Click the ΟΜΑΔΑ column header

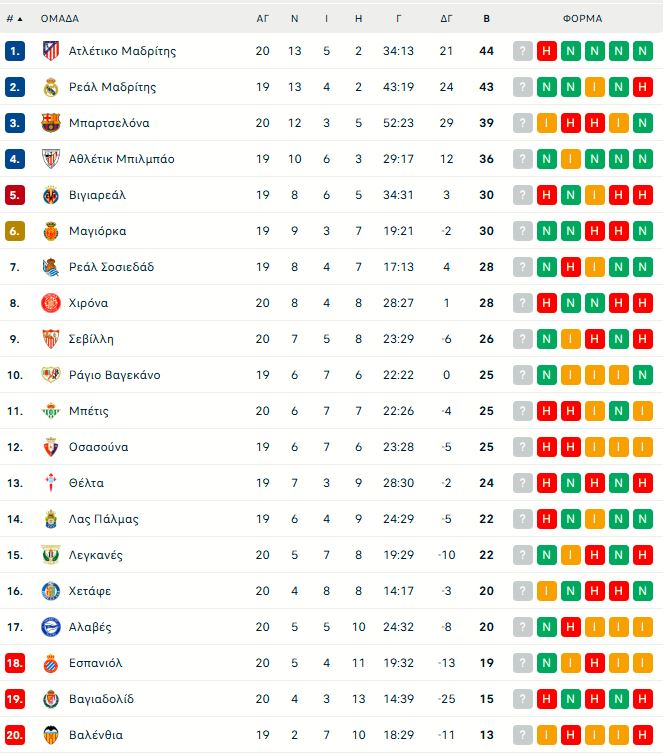[x=60, y=18]
